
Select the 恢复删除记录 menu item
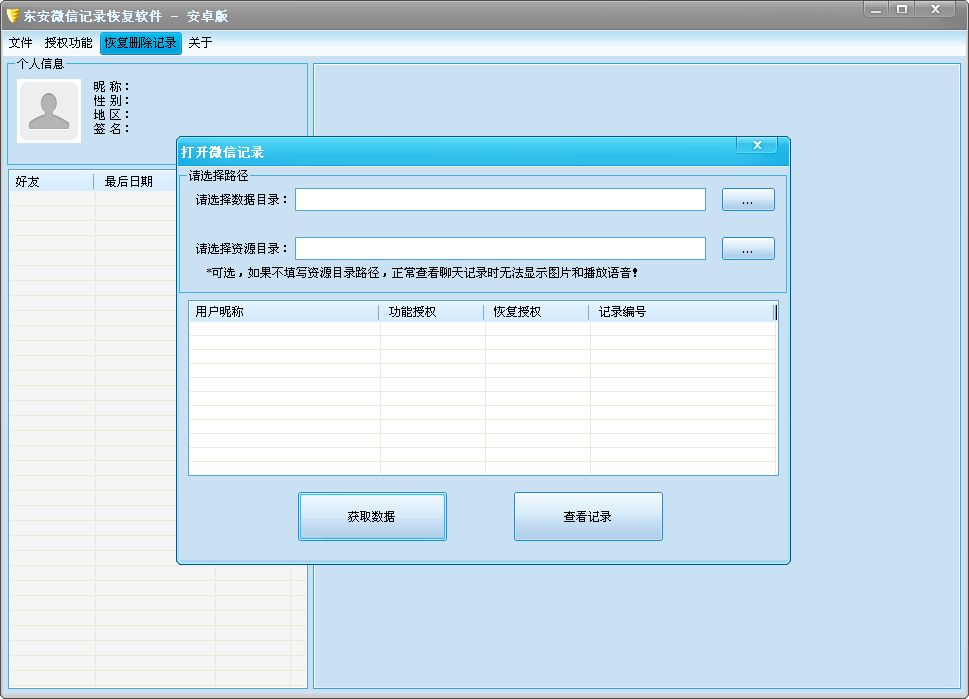[140, 43]
